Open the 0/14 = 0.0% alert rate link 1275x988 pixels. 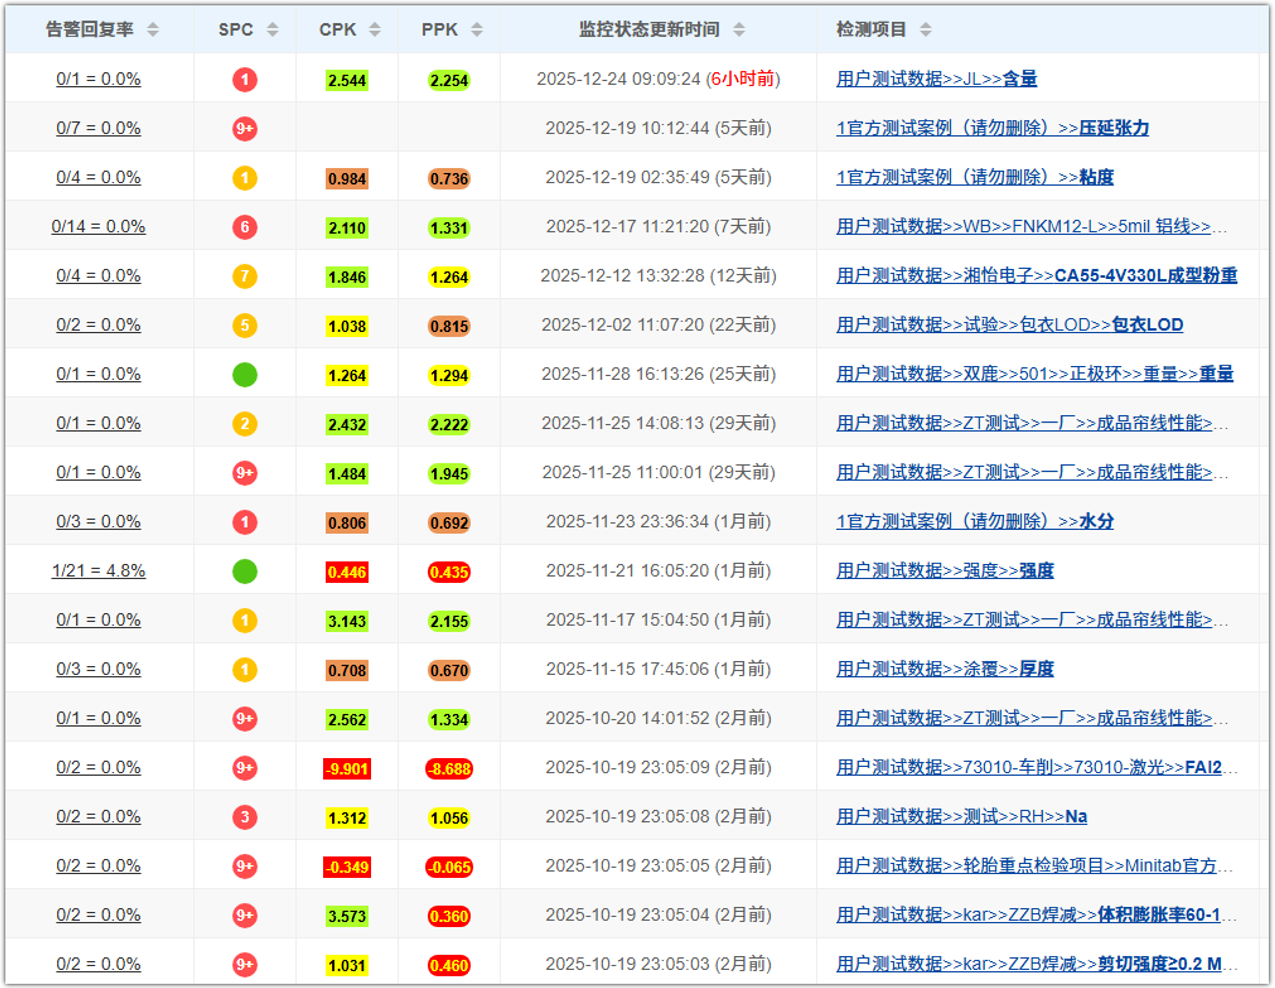[x=98, y=227]
